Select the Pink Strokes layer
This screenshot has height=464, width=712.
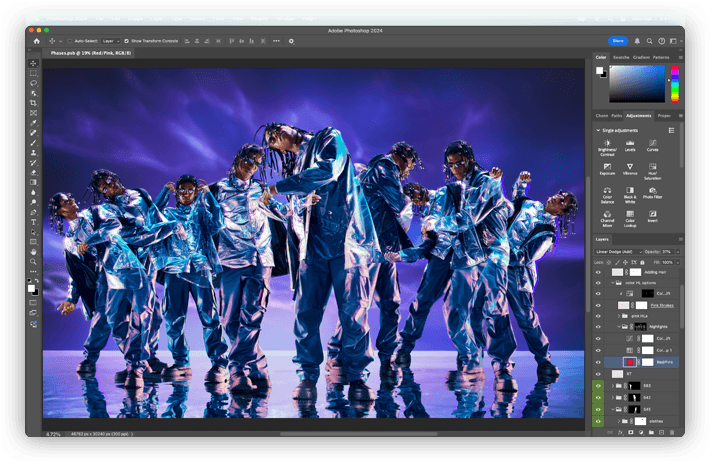[662, 304]
